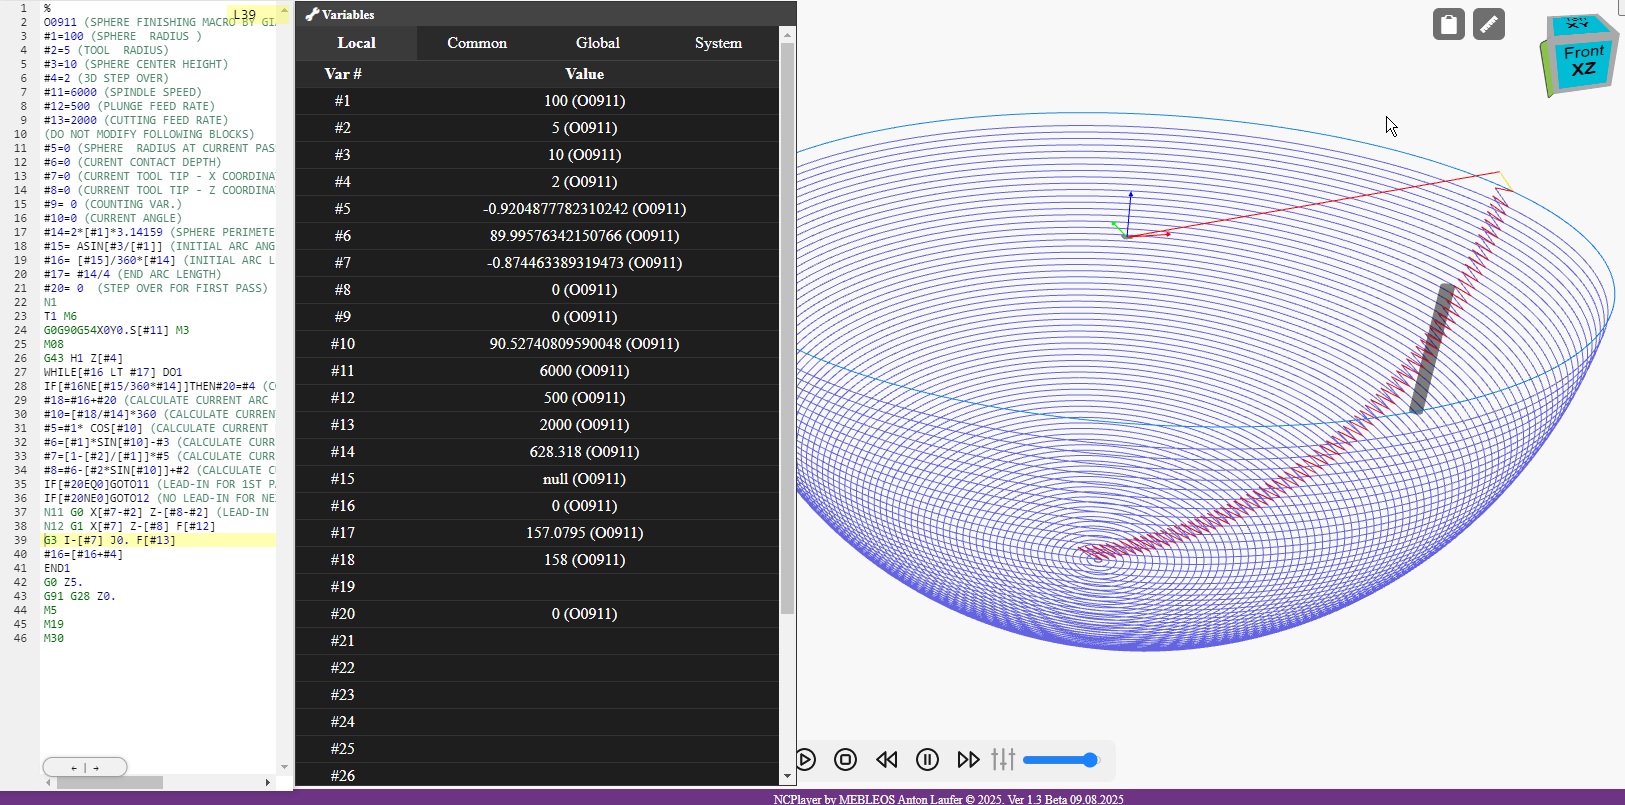Select variable #13 value 2000
This screenshot has height=805, width=1625.
[x=585, y=425]
